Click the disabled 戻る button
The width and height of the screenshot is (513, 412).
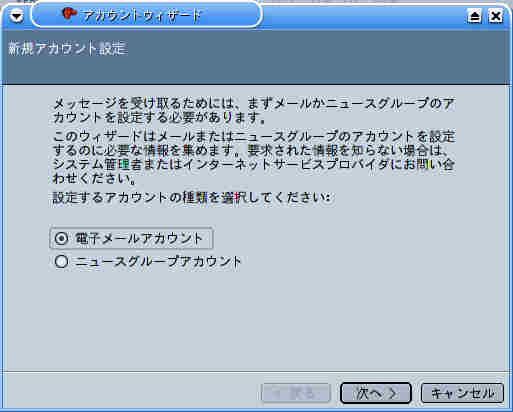pos(296,393)
